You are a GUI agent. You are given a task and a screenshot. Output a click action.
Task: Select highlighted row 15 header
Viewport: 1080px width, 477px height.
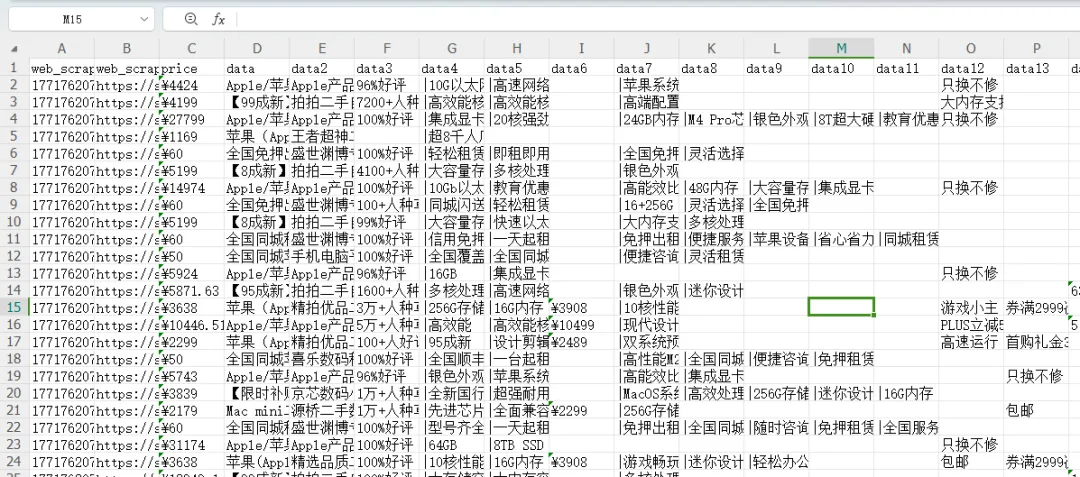(14, 307)
